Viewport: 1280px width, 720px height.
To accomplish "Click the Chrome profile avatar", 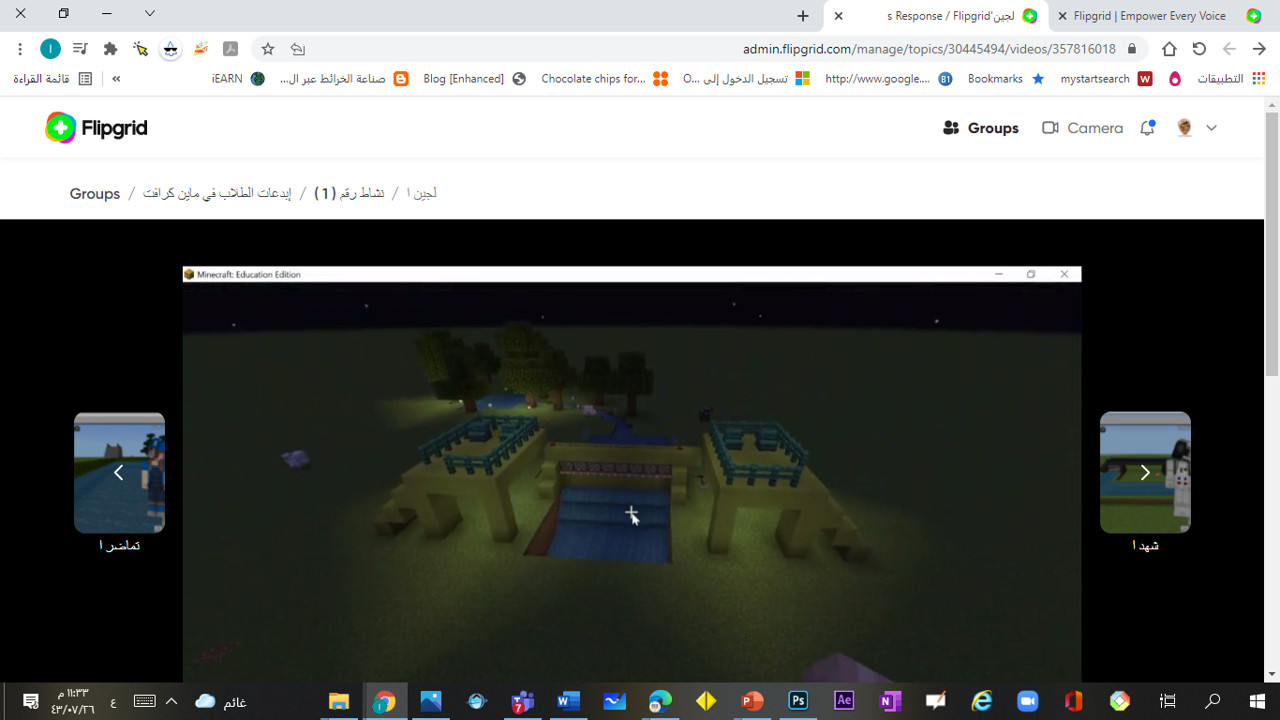I will click(x=50, y=49).
